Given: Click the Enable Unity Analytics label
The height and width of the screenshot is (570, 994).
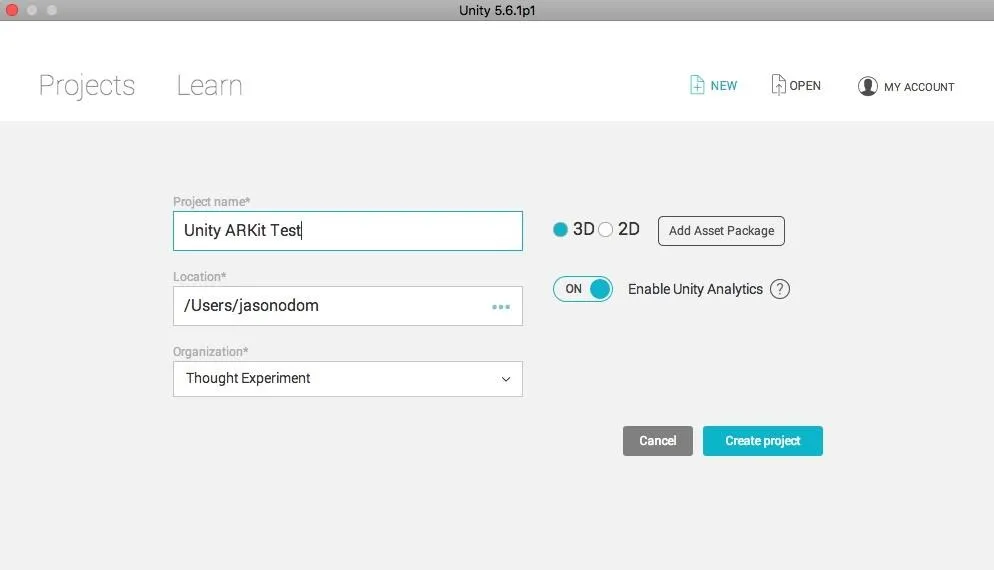Looking at the screenshot, I should coord(695,289).
